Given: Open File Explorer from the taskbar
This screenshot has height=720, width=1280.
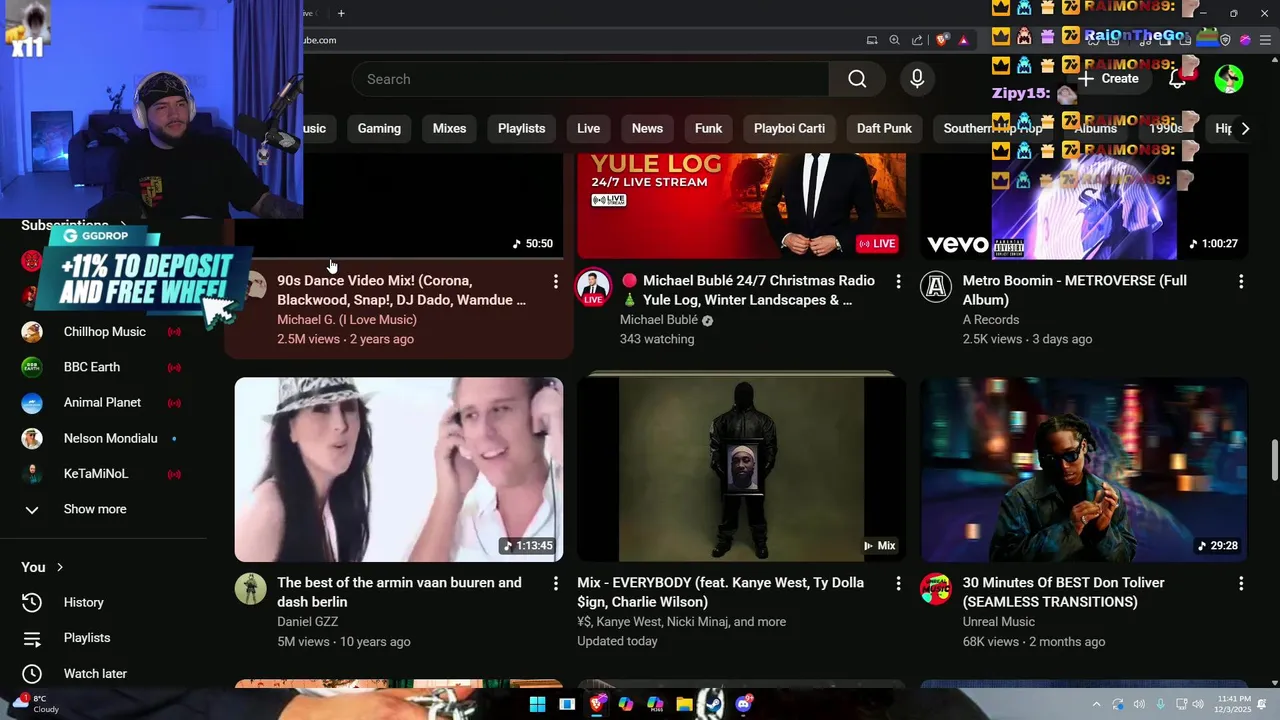Looking at the screenshot, I should point(684,704).
